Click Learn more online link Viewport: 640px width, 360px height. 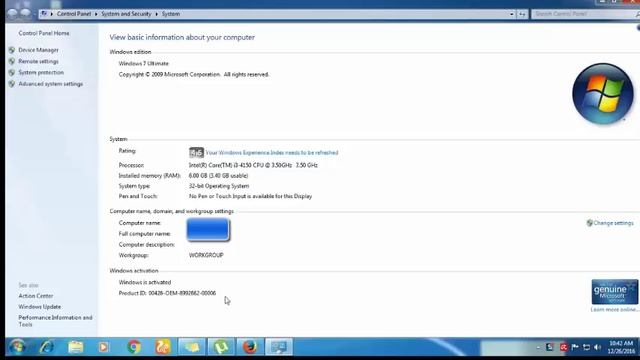pyautogui.click(x=614, y=310)
